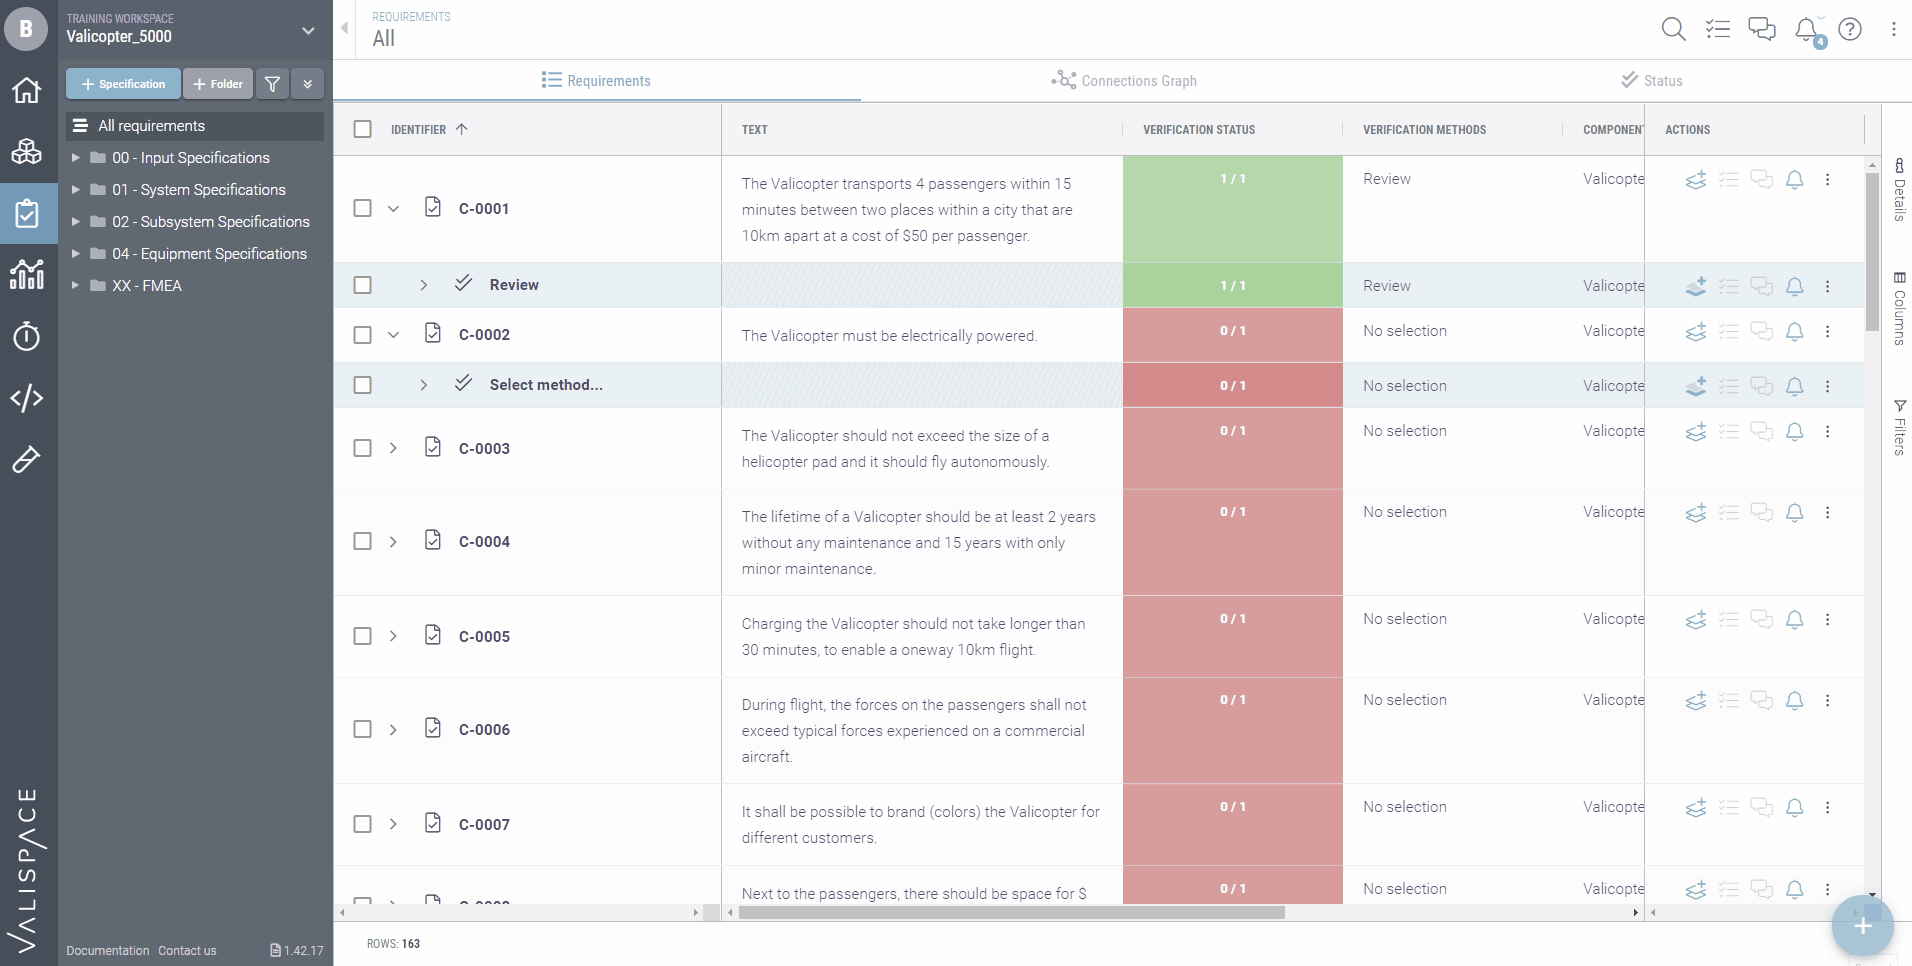This screenshot has height=966, width=1912.
Task: Subscribe to notifications for requirement C-0003
Action: click(x=1795, y=432)
